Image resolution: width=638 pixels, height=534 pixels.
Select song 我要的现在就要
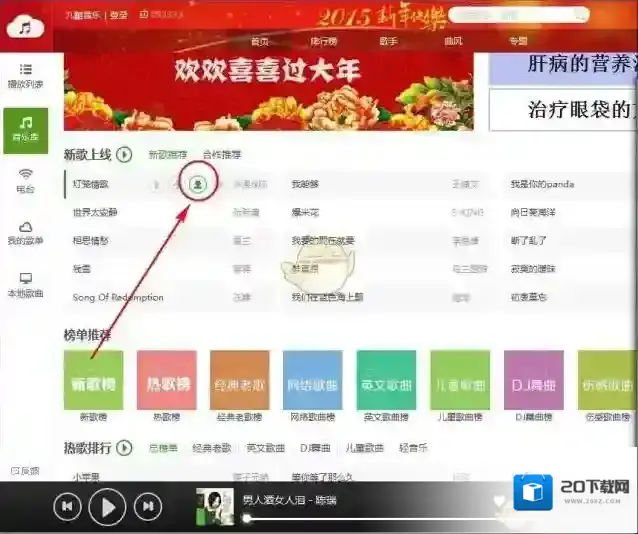(323, 241)
